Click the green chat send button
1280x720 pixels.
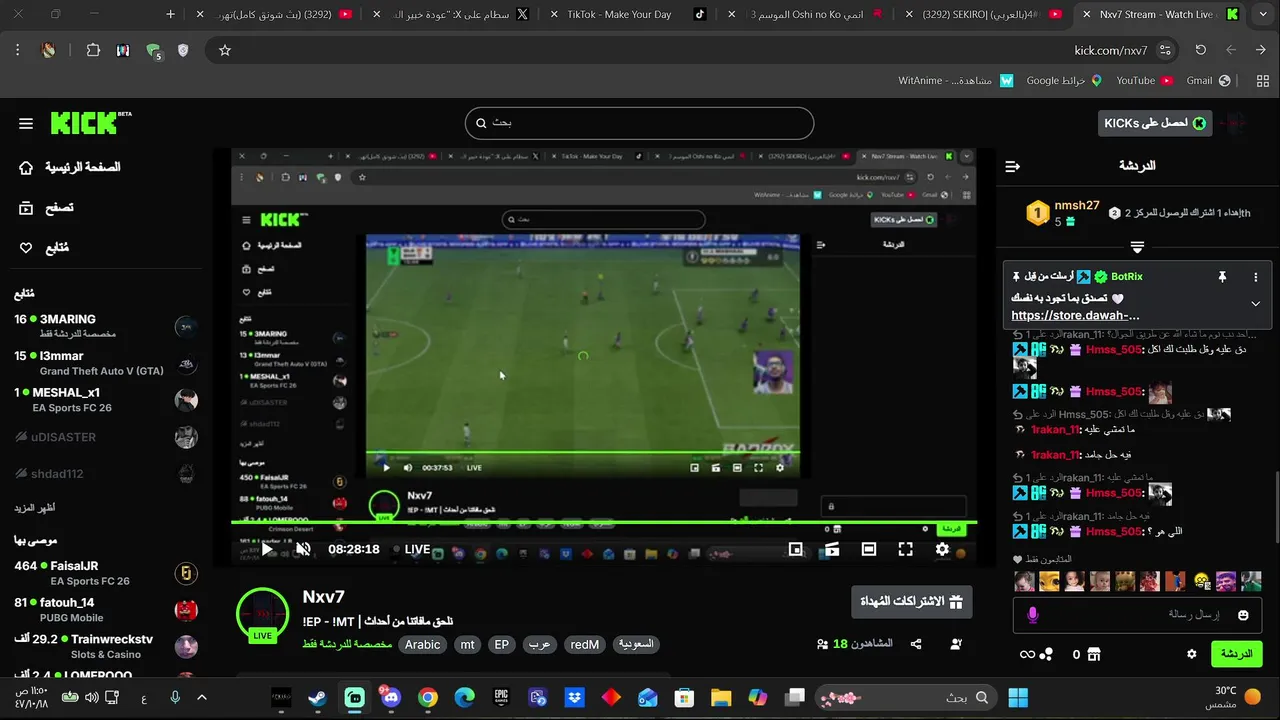pyautogui.click(x=1236, y=654)
